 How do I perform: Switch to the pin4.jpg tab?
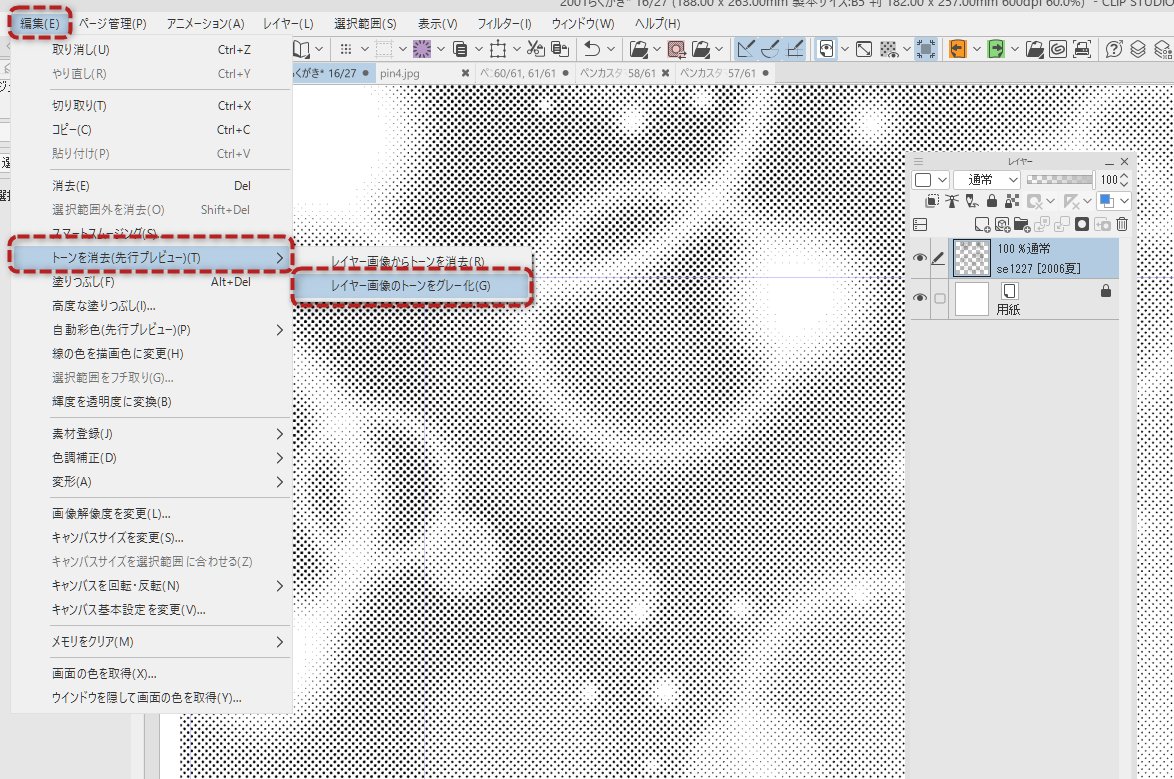pyautogui.click(x=400, y=73)
